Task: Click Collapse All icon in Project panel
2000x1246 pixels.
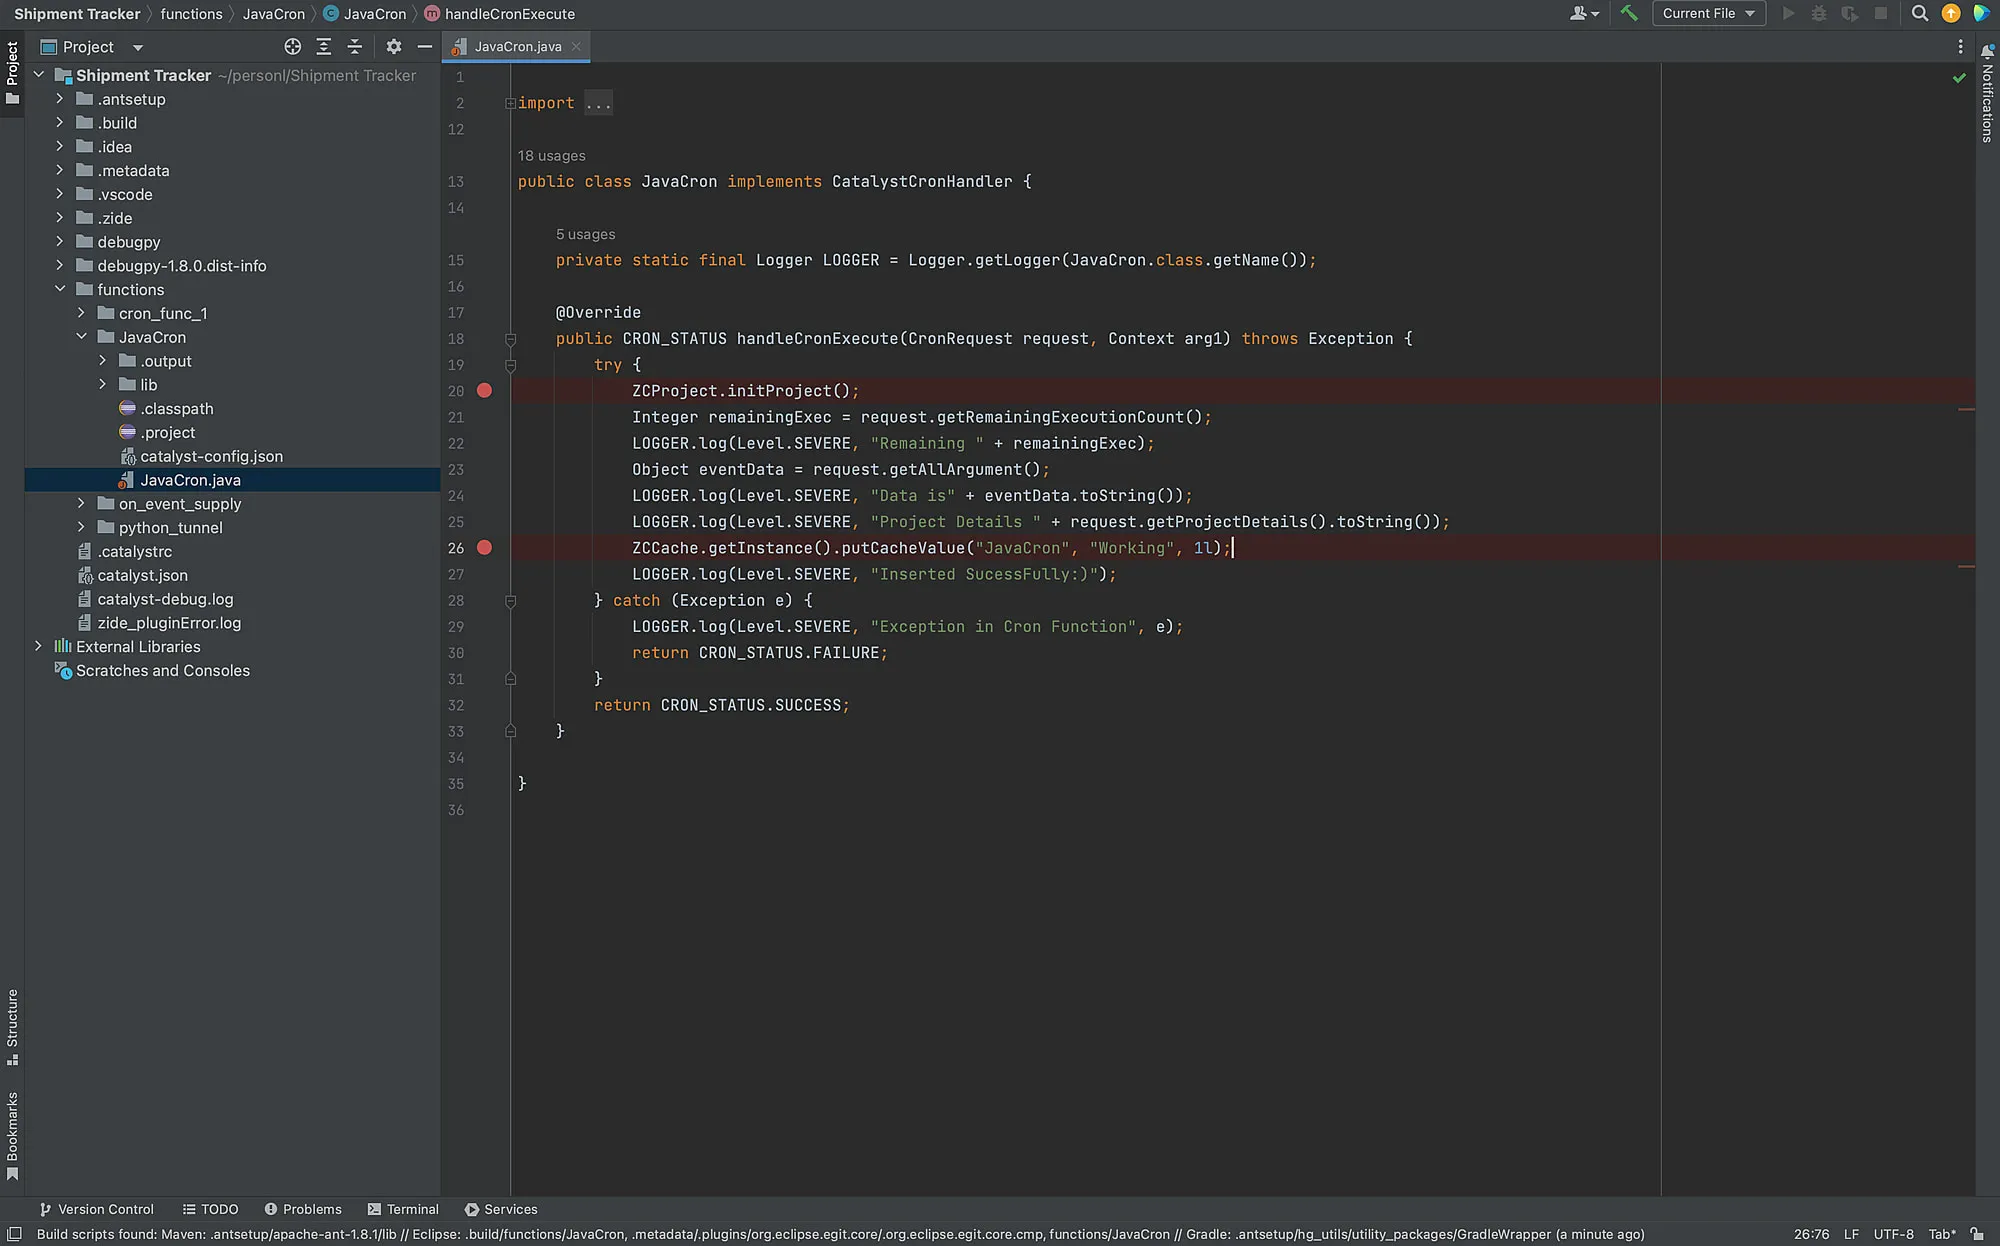Action: (x=354, y=47)
